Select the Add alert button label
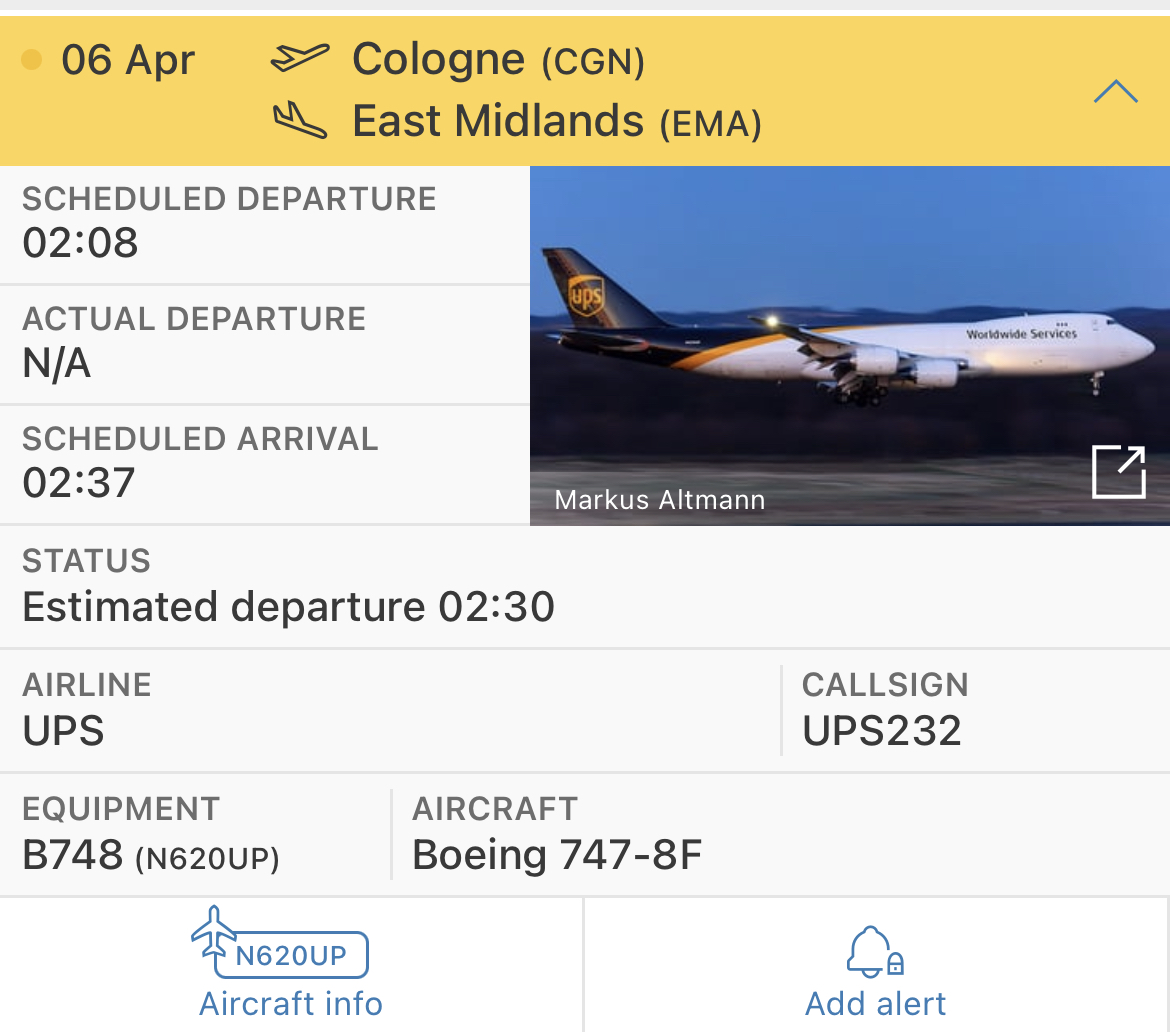The height and width of the screenshot is (1032, 1170). click(875, 1003)
